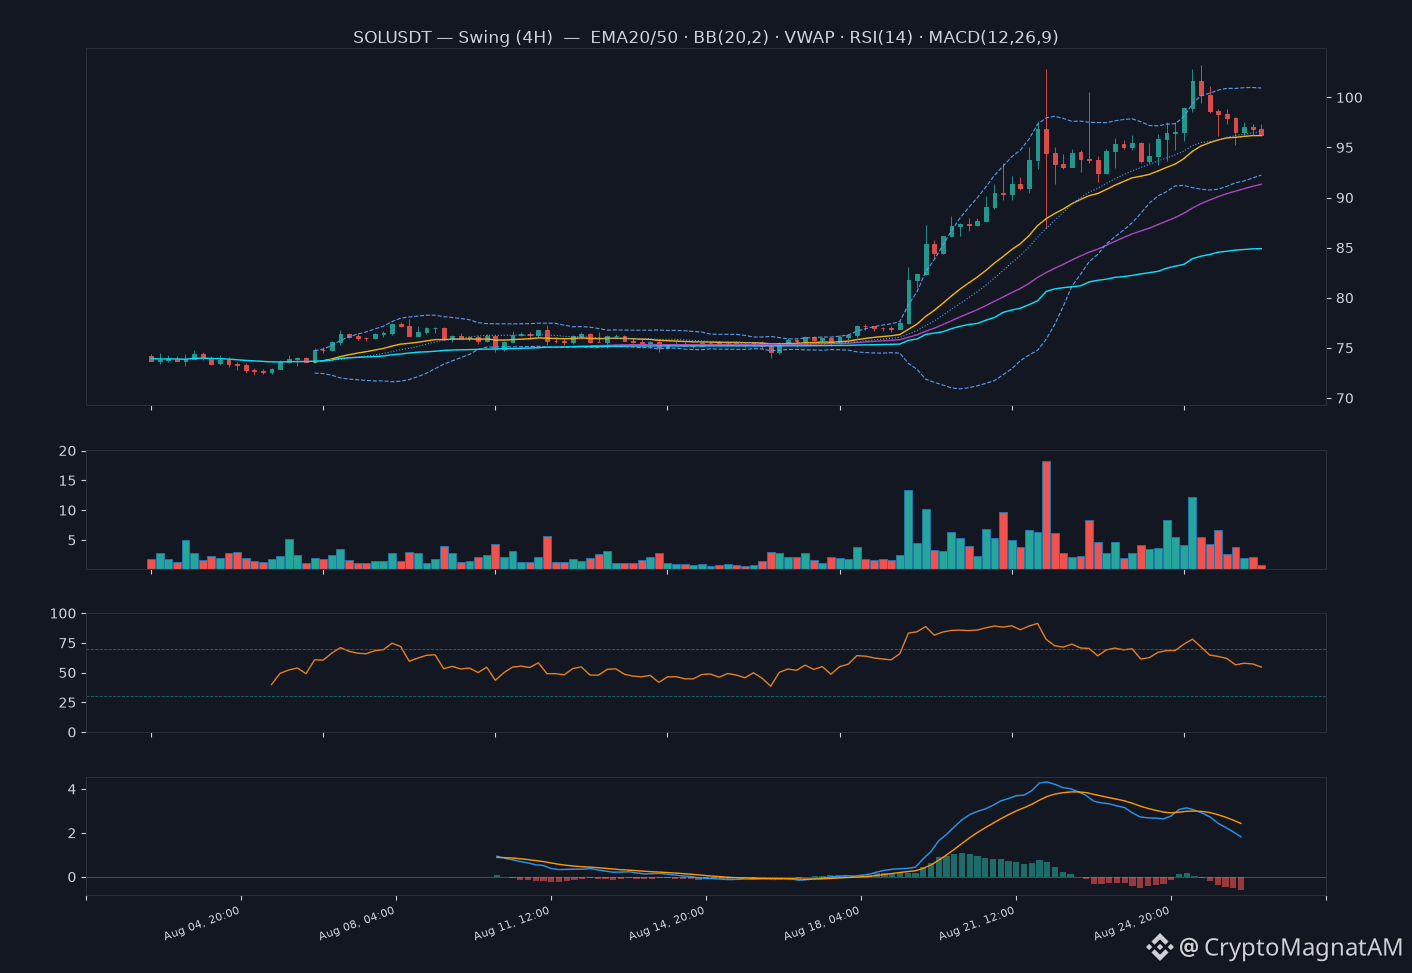
Task: Click the 95 price axis label
Action: tap(1345, 148)
